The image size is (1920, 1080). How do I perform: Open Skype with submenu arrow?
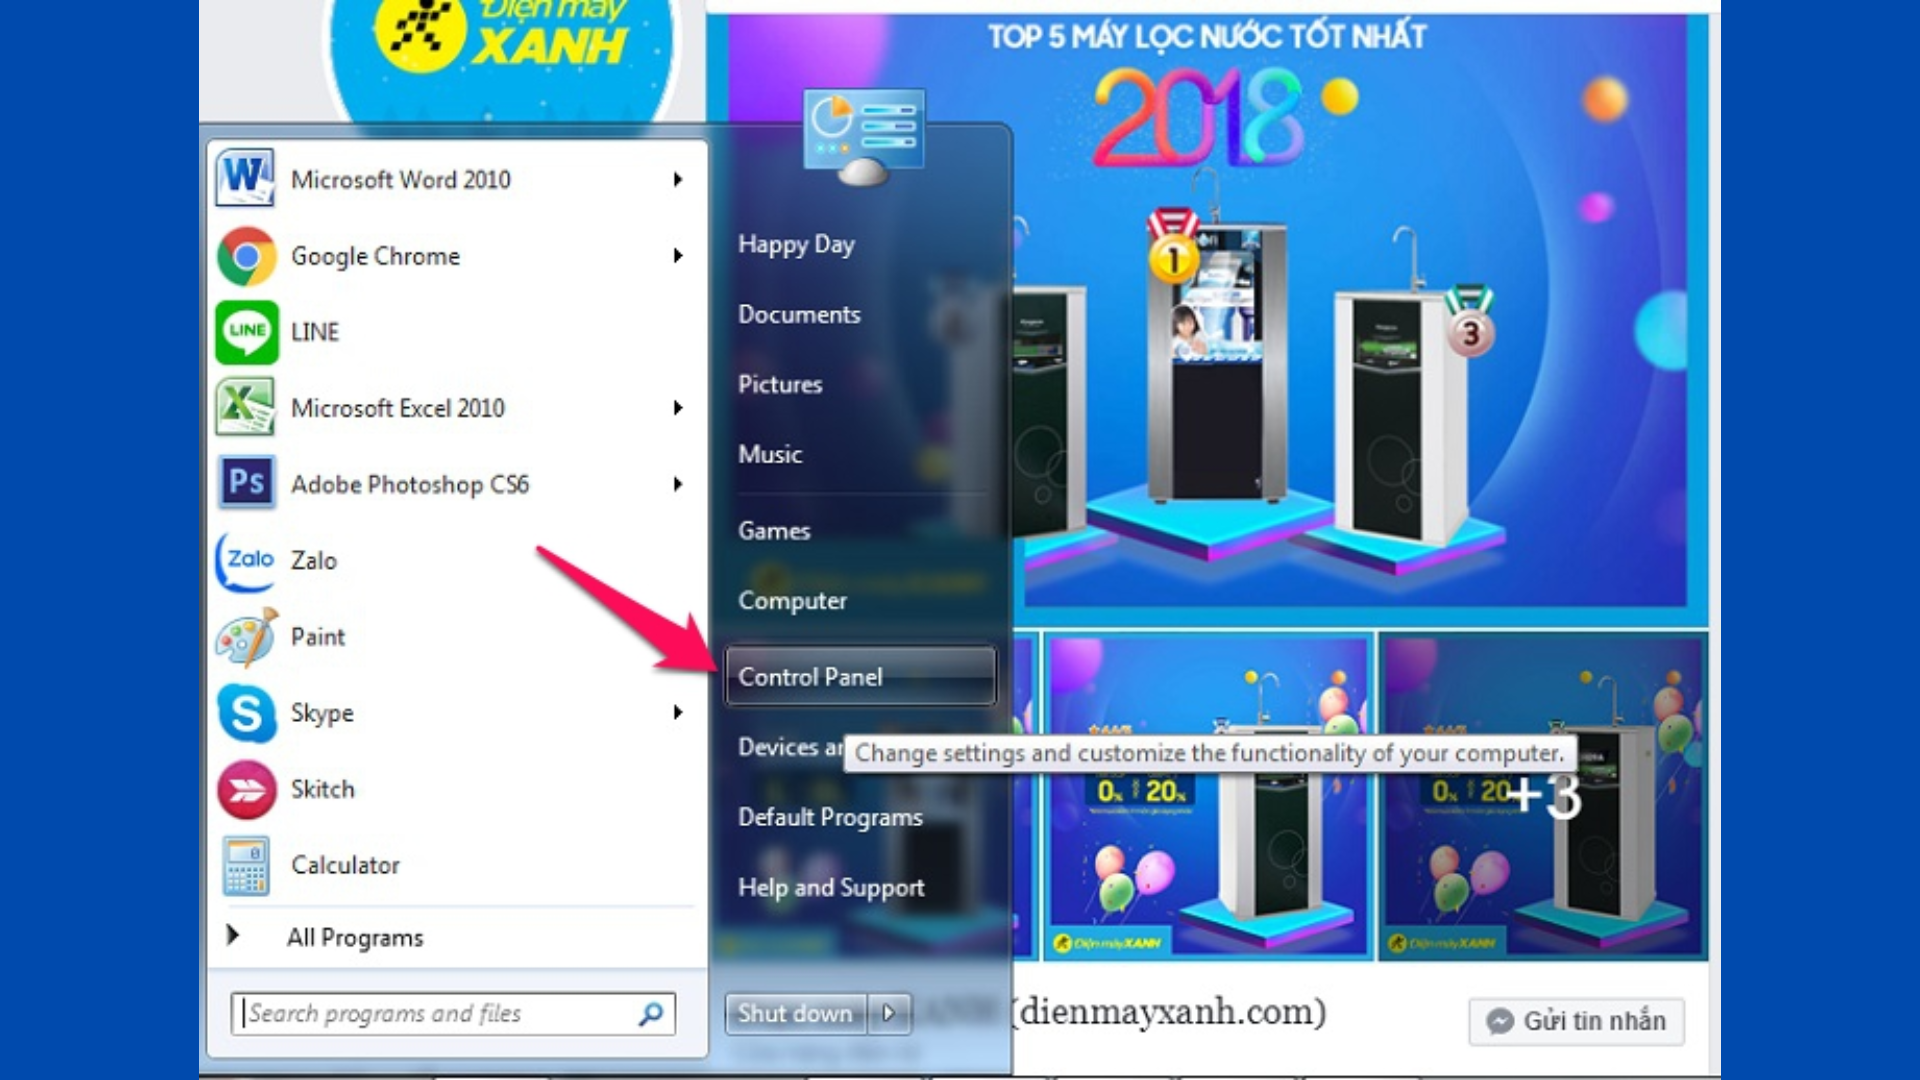coord(676,712)
